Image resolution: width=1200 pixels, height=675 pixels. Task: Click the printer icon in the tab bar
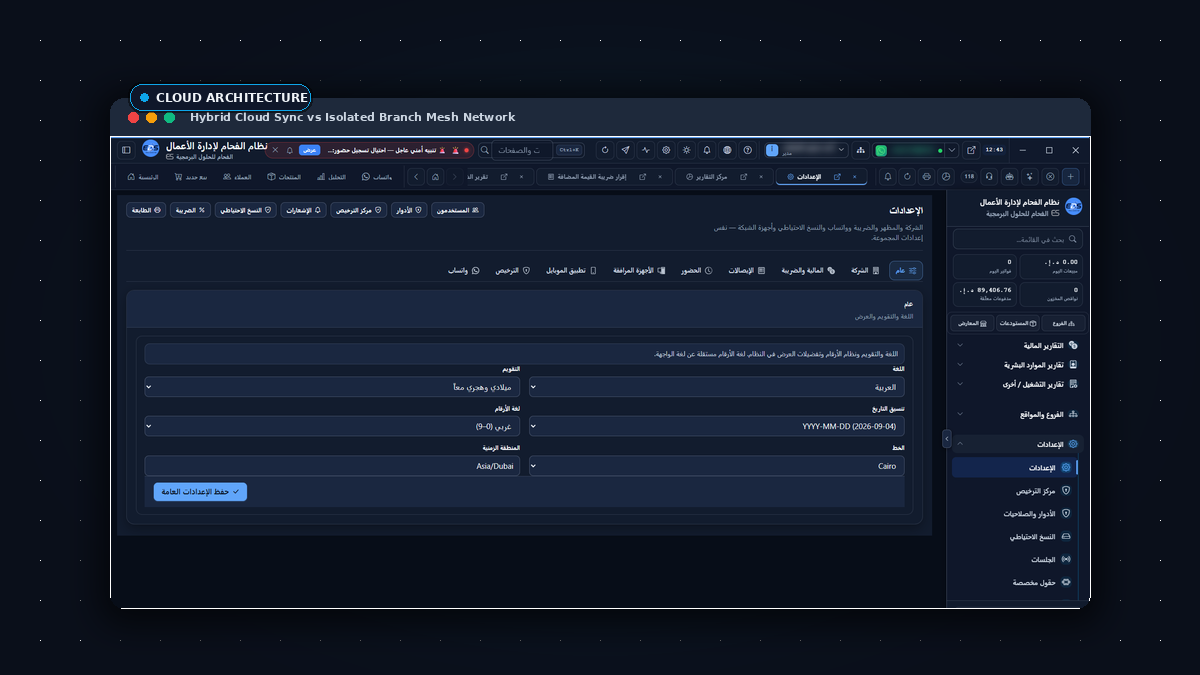pos(927,177)
